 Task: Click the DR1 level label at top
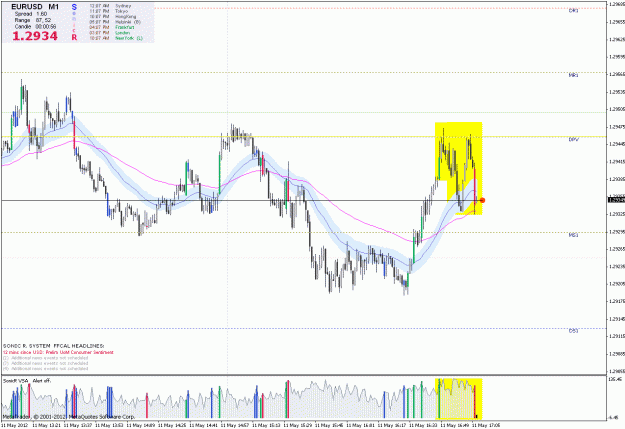click(x=573, y=11)
